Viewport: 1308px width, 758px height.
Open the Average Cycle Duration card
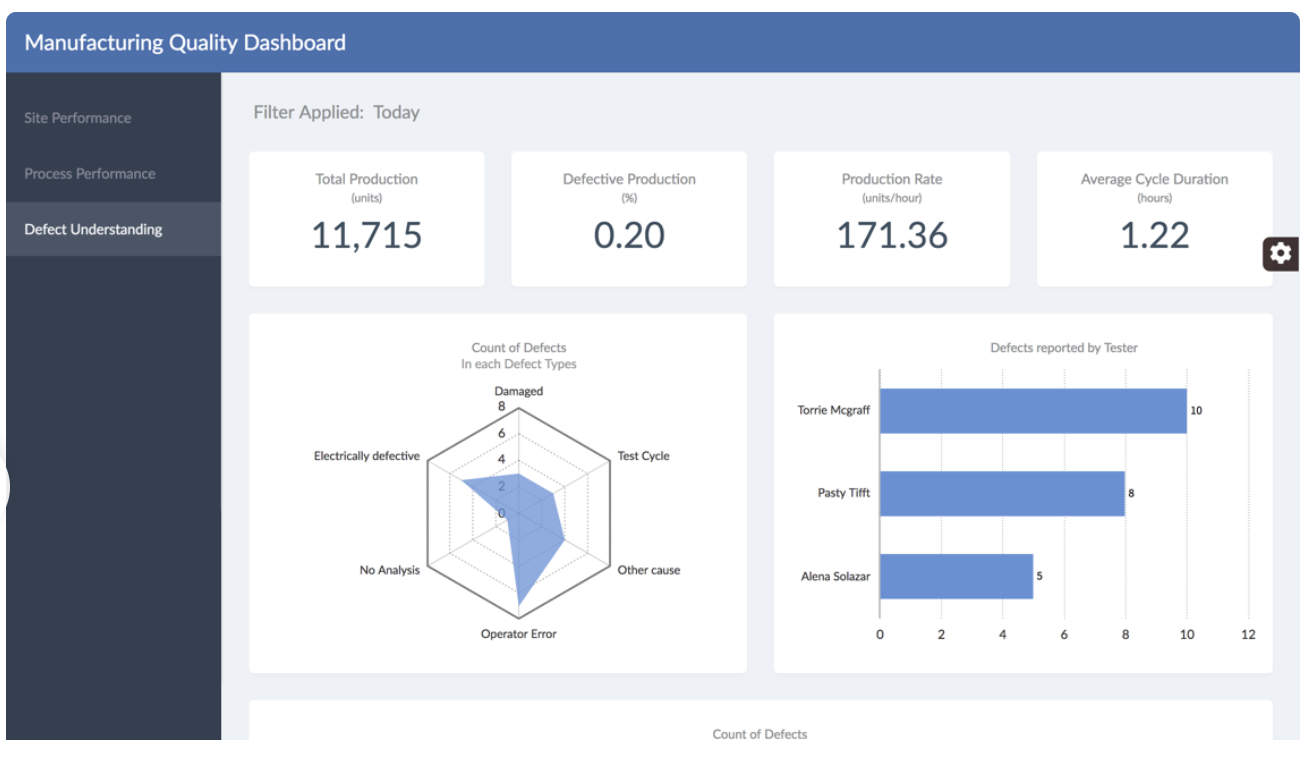click(x=1154, y=219)
